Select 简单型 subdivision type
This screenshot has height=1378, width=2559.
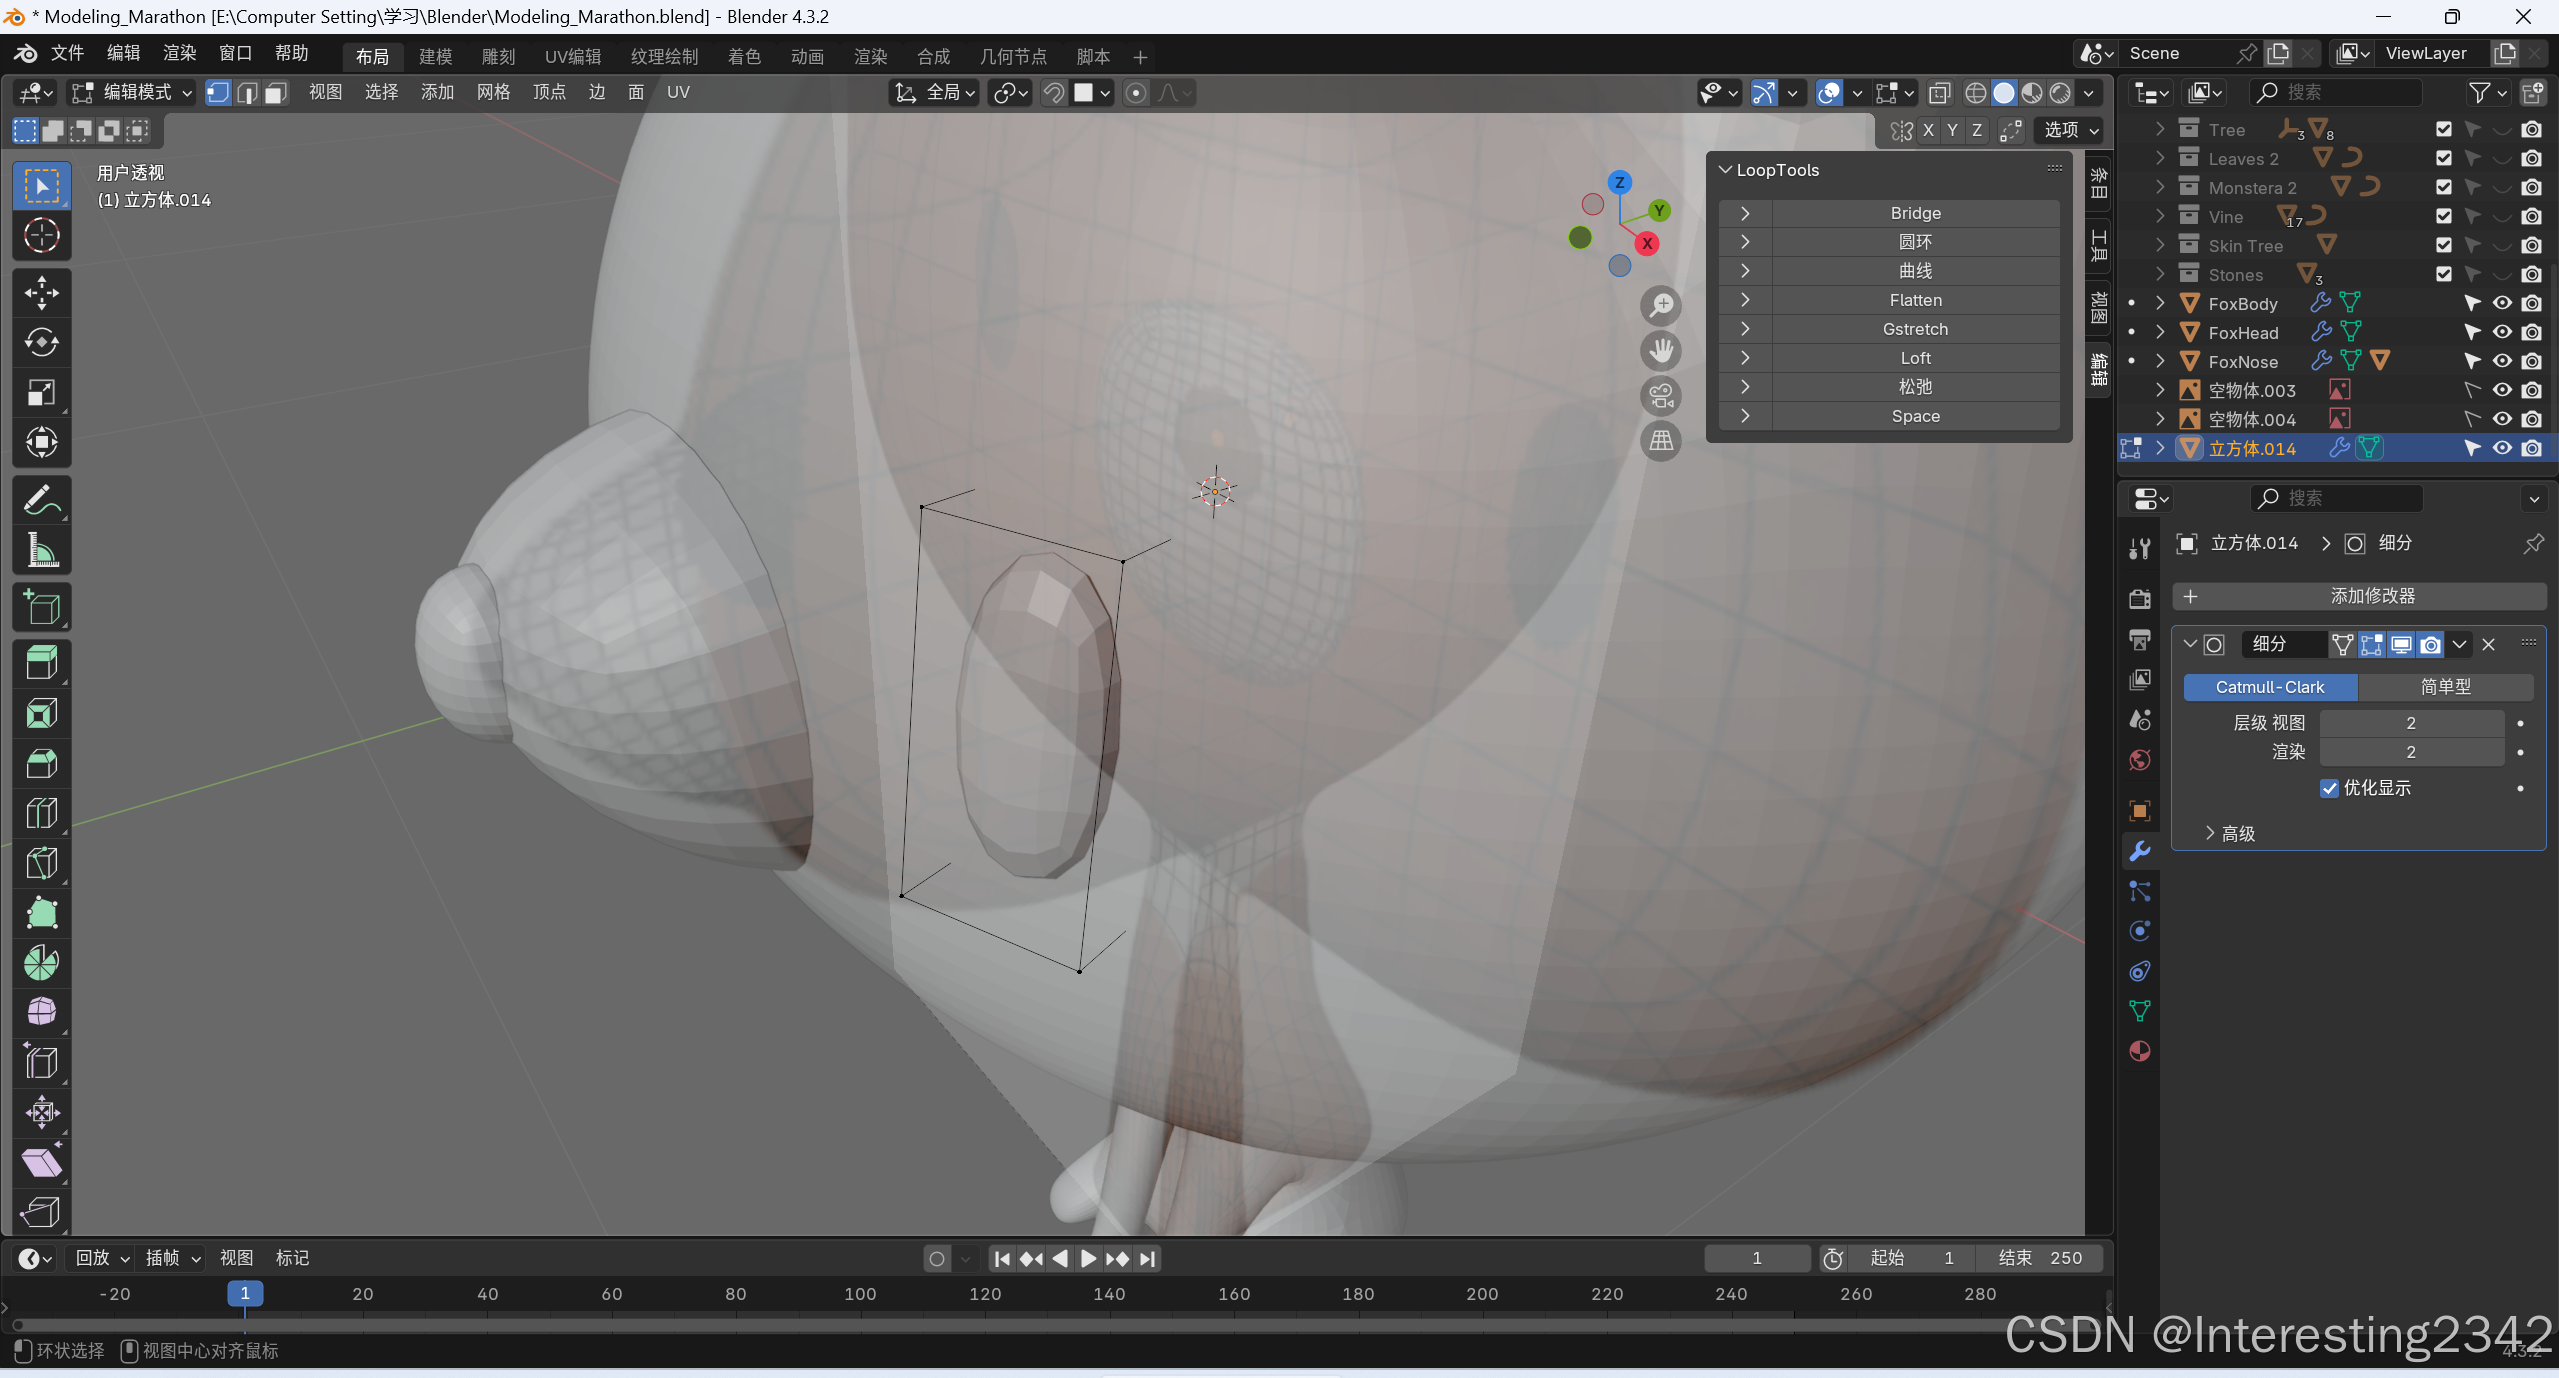pyautogui.click(x=2445, y=687)
